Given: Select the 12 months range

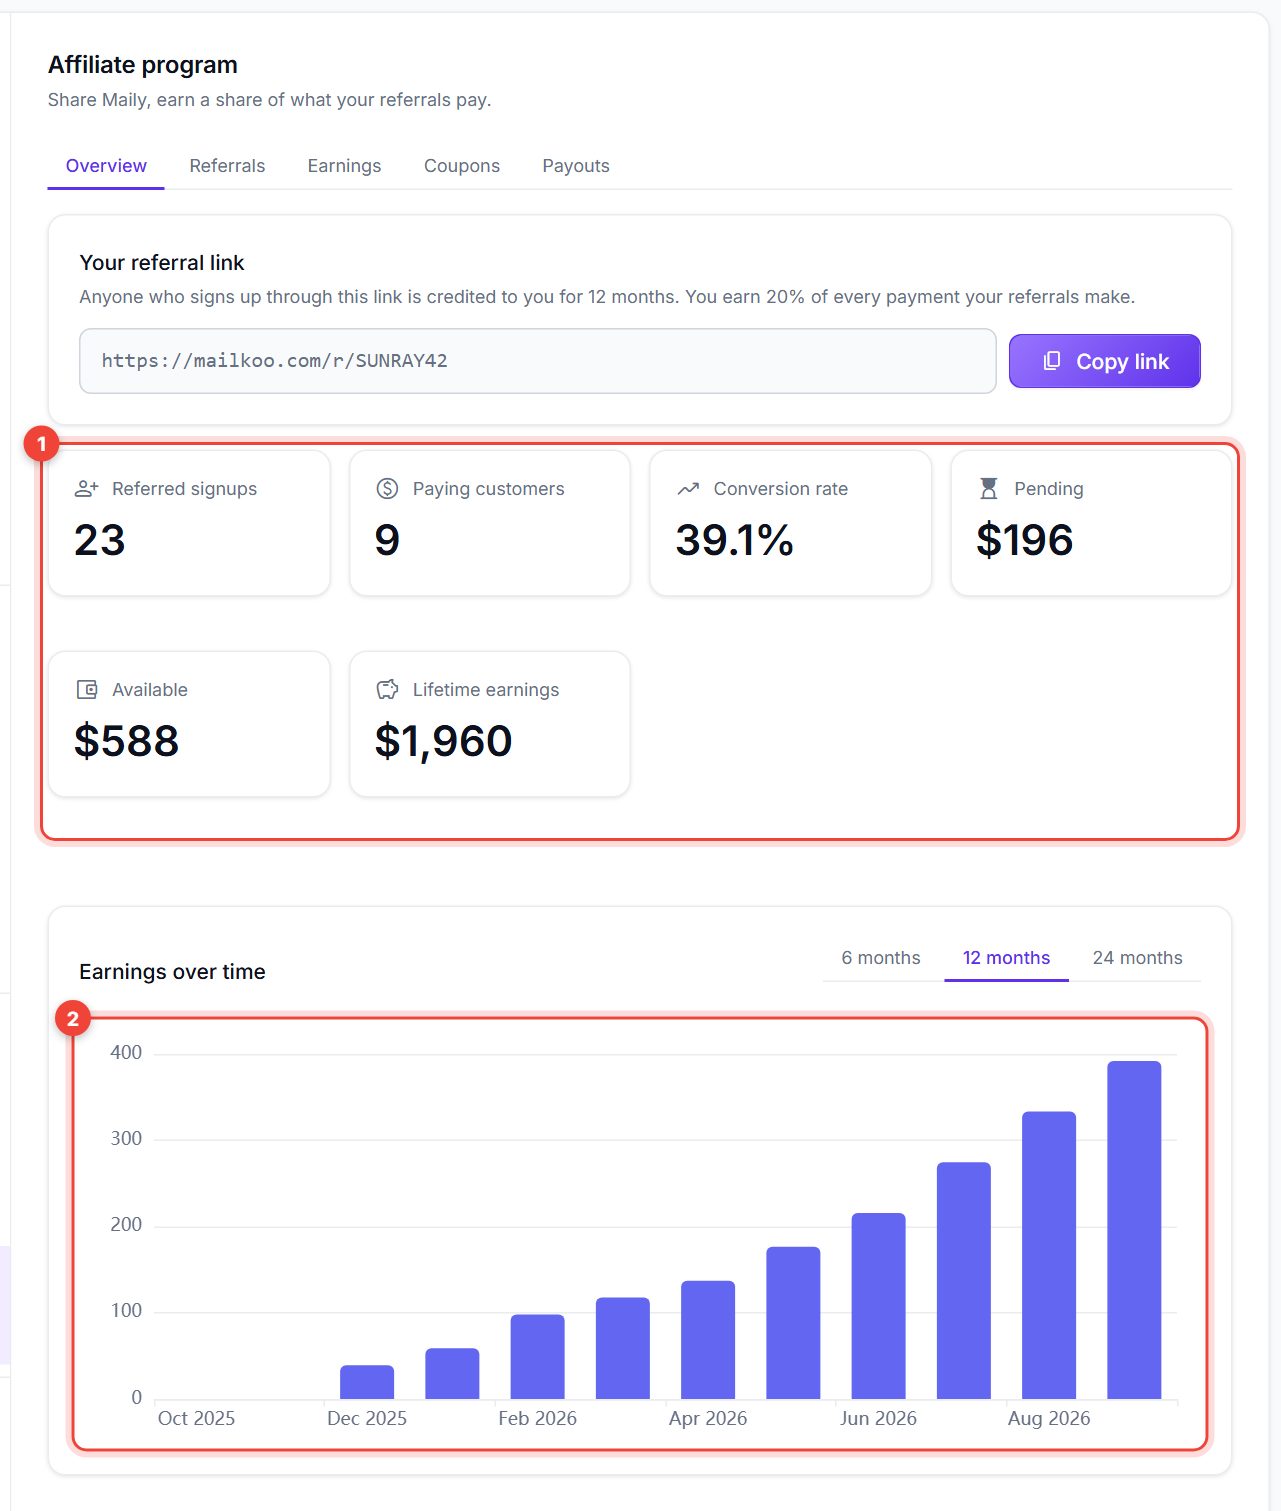Looking at the screenshot, I should coord(1006,958).
